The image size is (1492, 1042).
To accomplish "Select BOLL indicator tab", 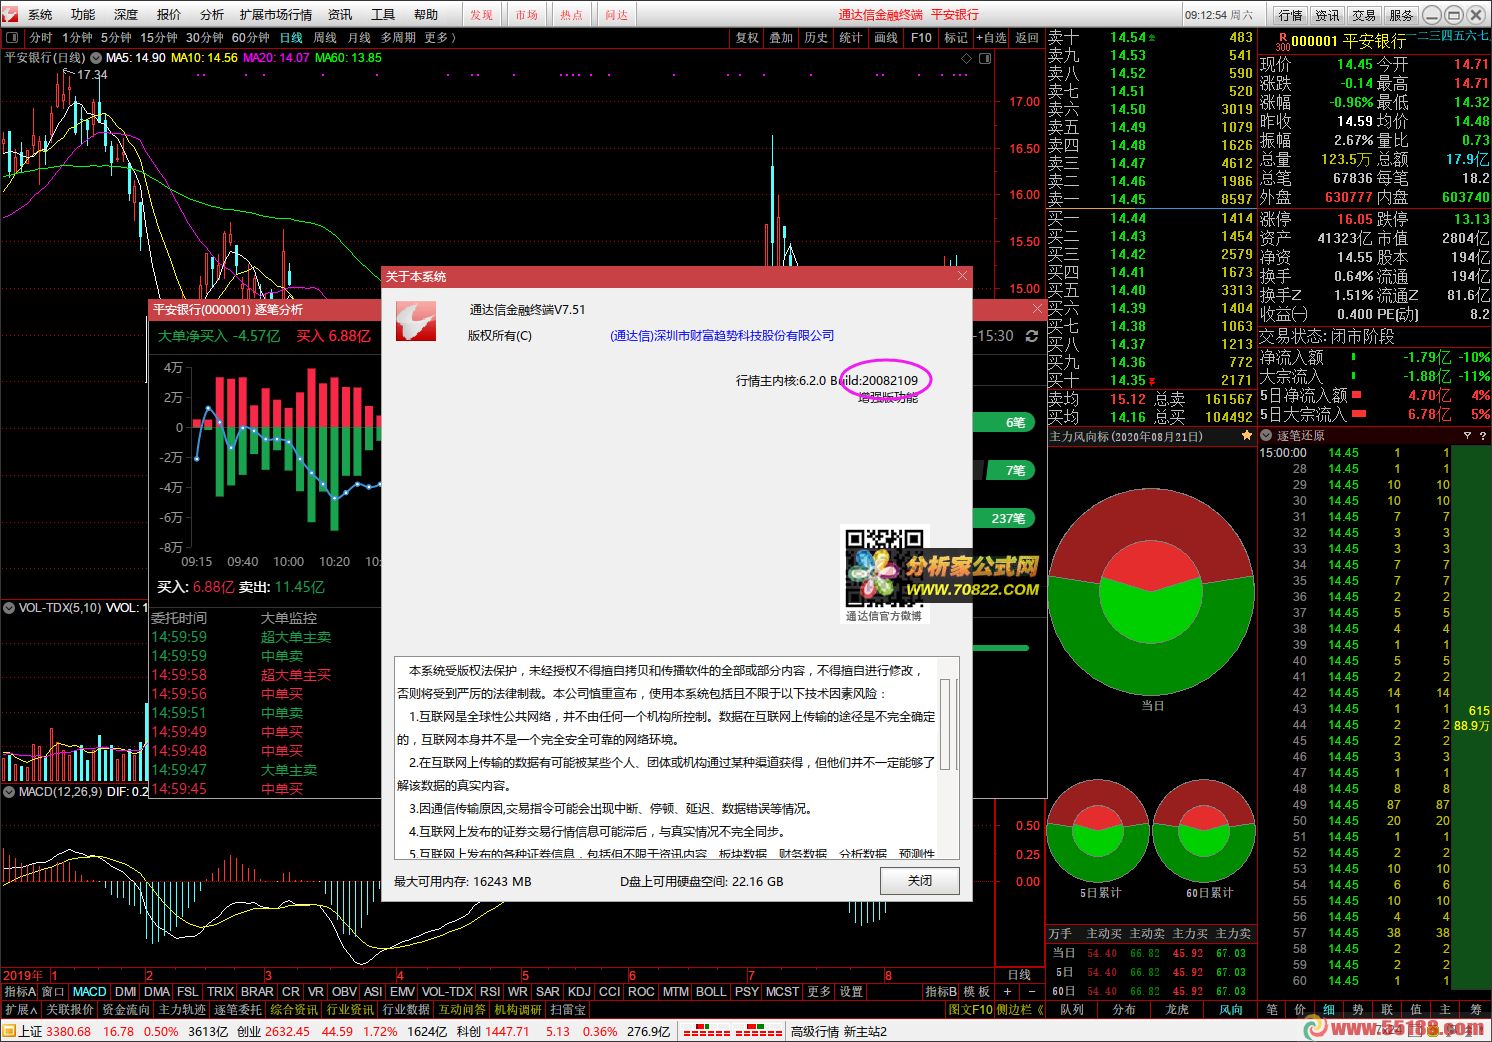I will [711, 992].
